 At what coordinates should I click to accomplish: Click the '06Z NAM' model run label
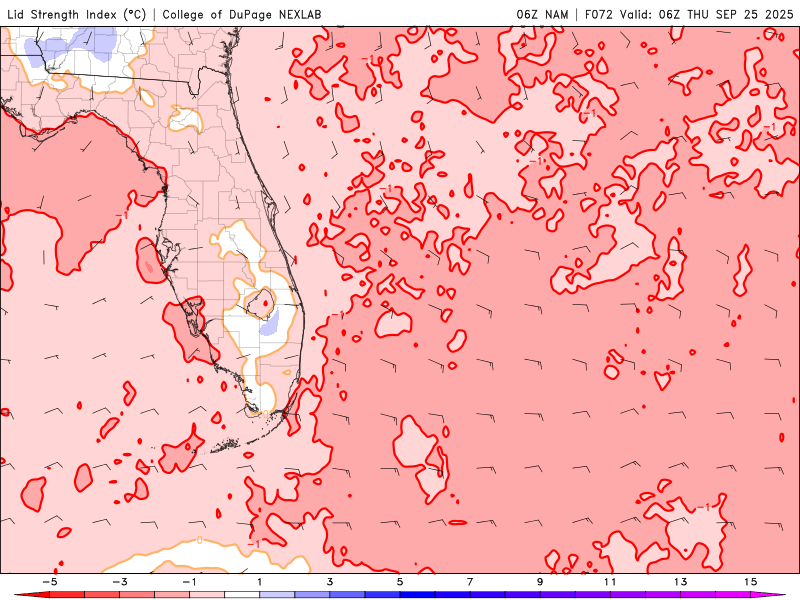coord(542,14)
